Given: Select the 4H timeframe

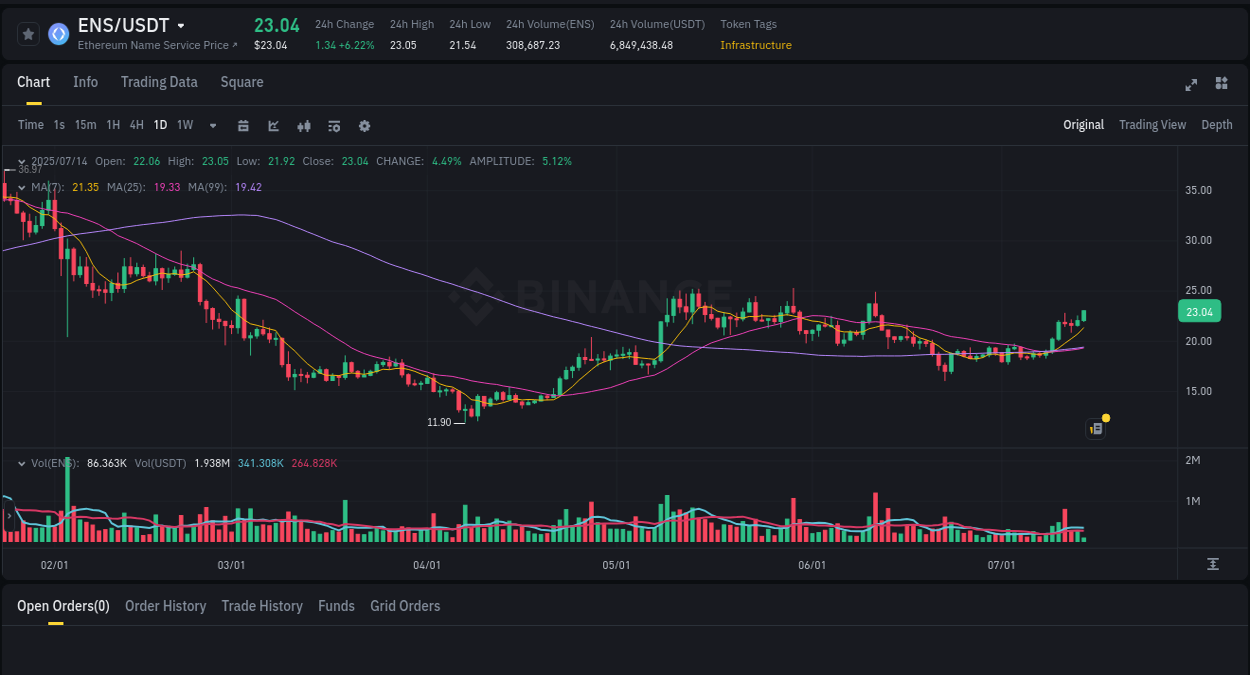Looking at the screenshot, I should (136, 126).
